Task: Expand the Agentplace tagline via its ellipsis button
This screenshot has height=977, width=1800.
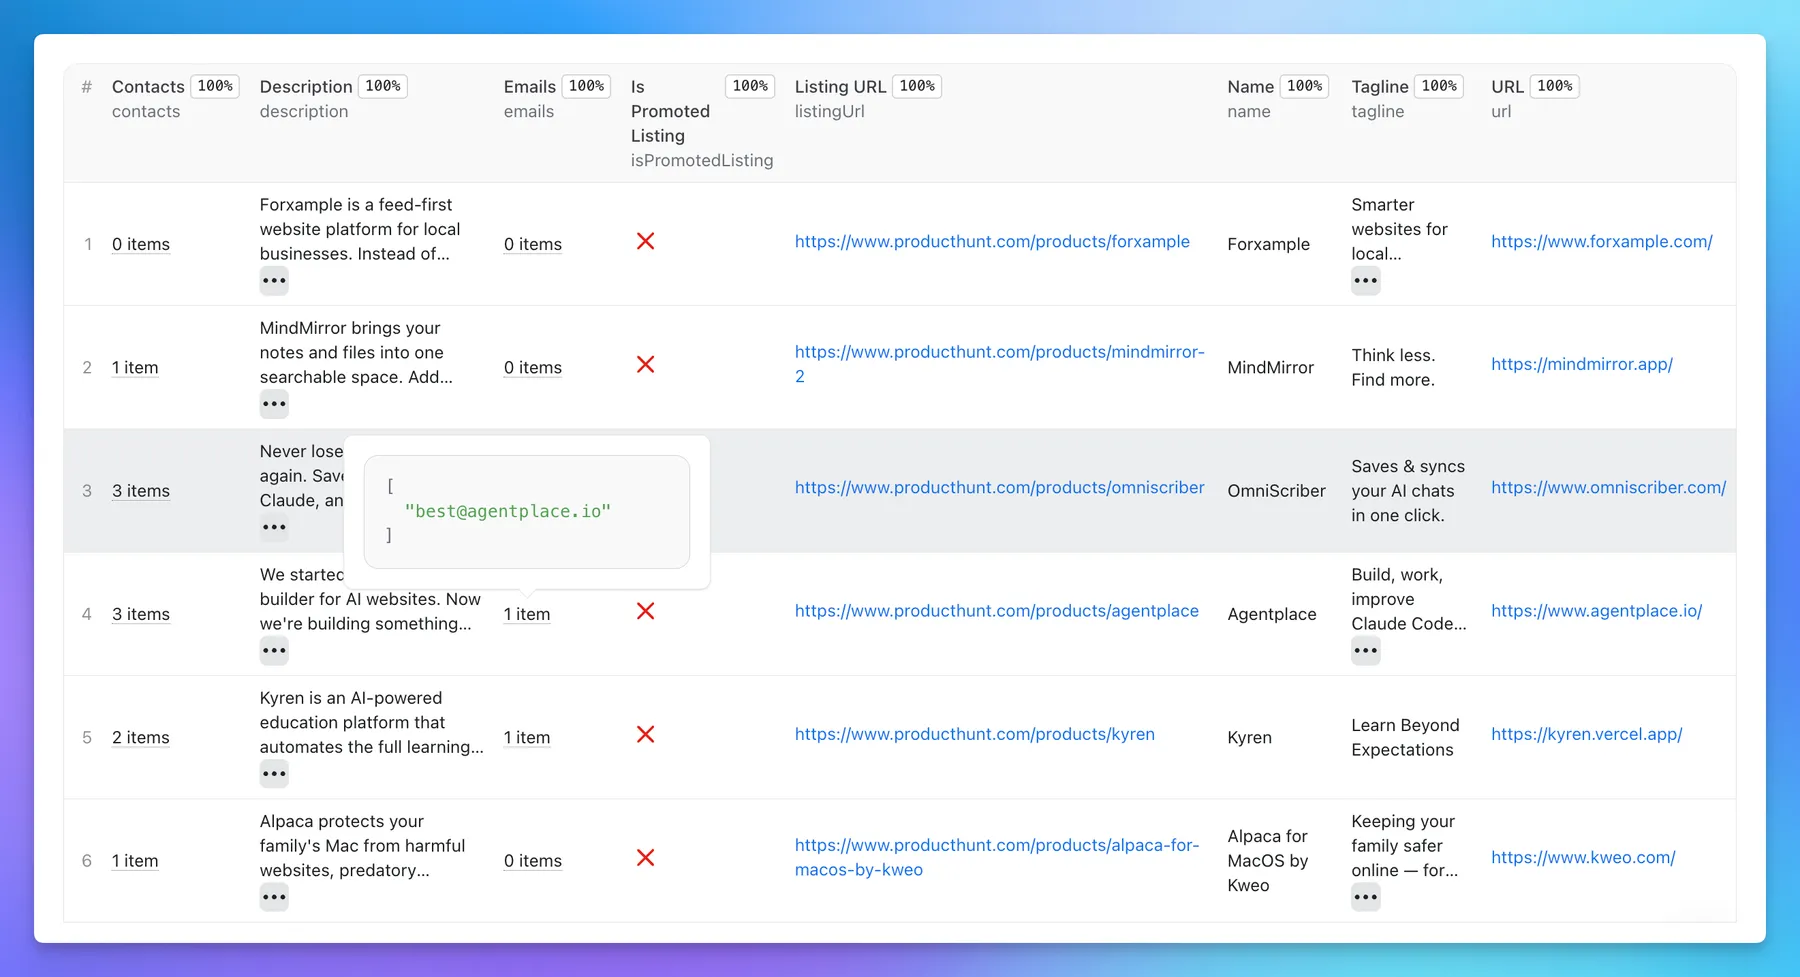Action: (1365, 650)
